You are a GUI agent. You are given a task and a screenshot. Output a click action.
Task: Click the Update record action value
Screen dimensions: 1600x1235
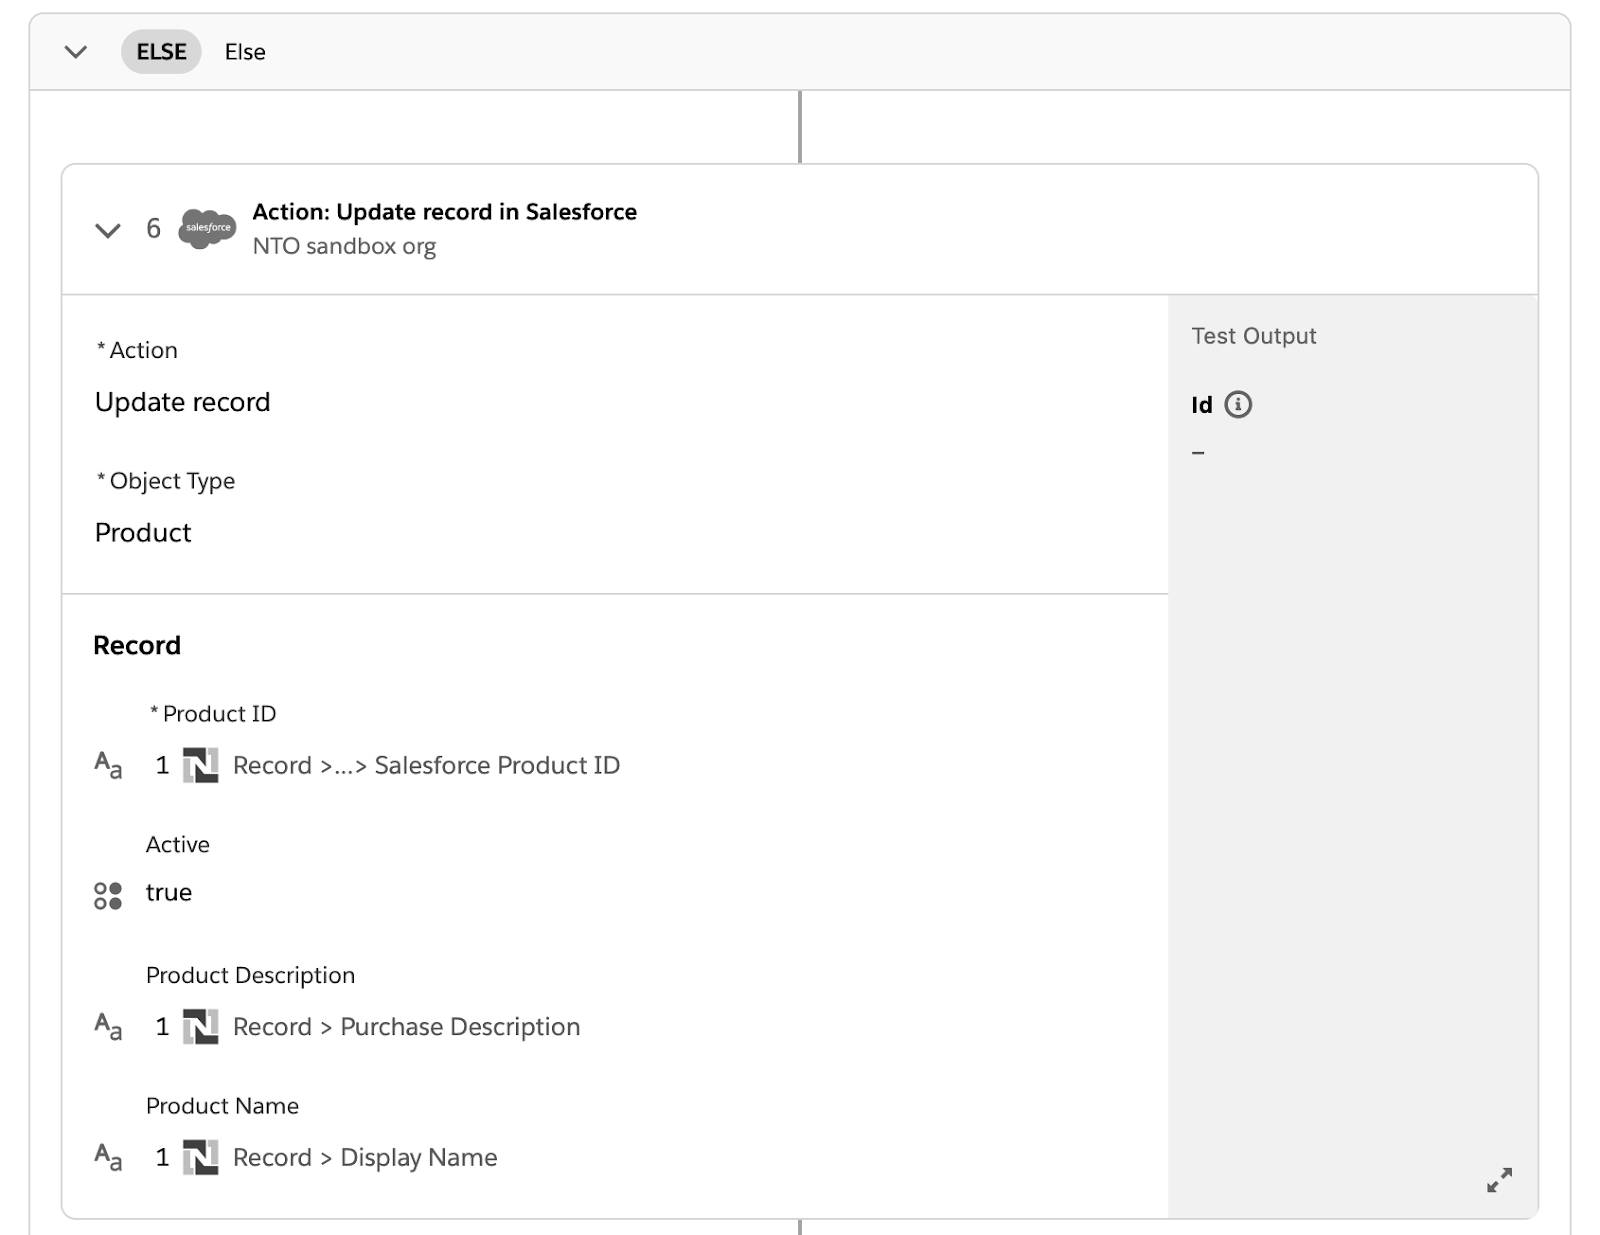click(x=183, y=402)
